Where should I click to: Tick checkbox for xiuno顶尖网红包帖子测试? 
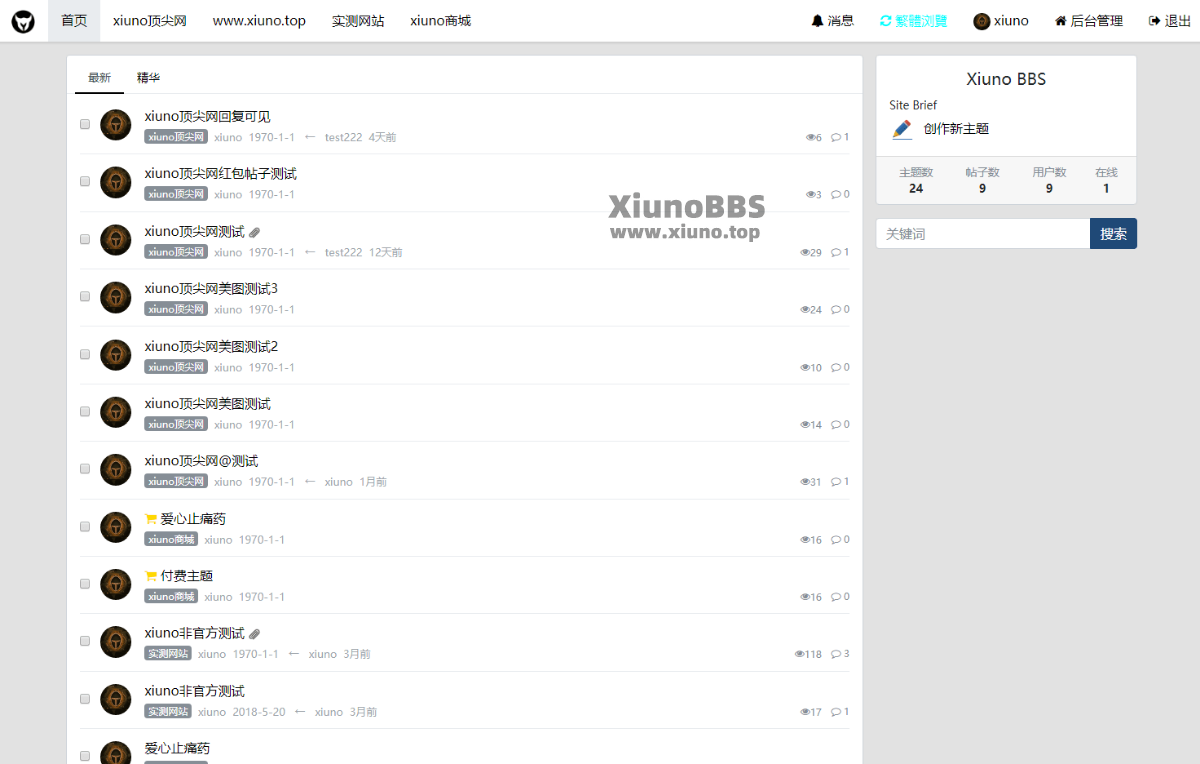(85, 181)
